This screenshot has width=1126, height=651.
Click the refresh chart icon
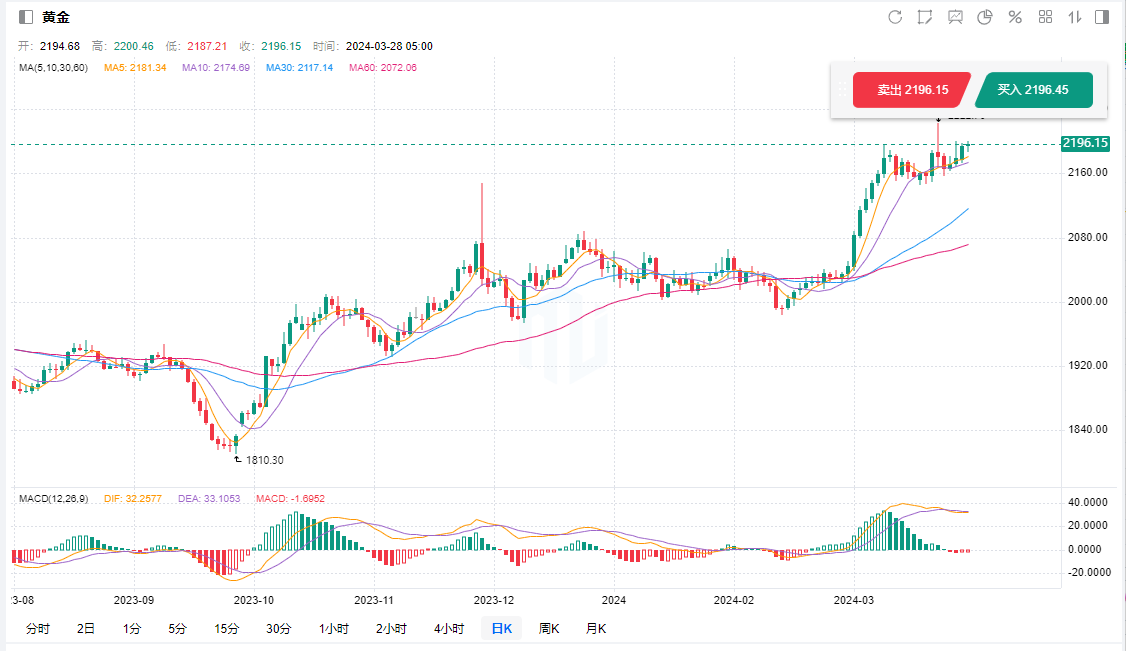click(895, 17)
